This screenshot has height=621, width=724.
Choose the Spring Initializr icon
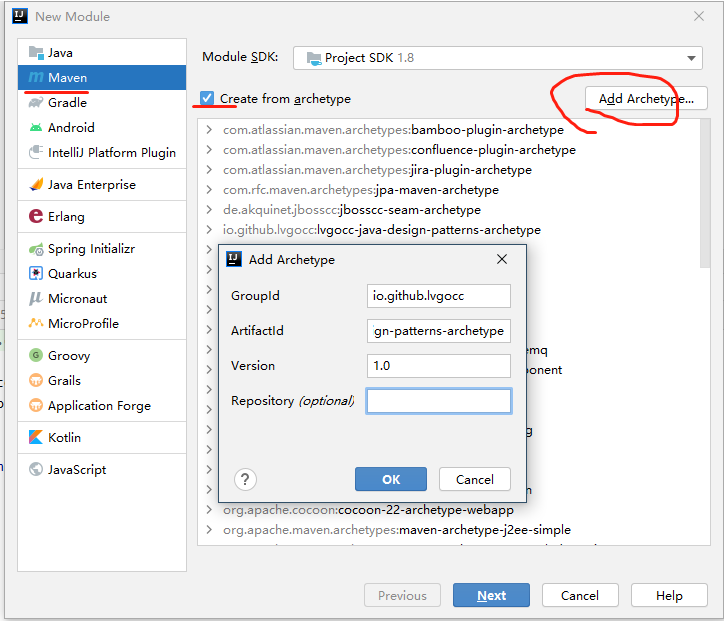(36, 249)
